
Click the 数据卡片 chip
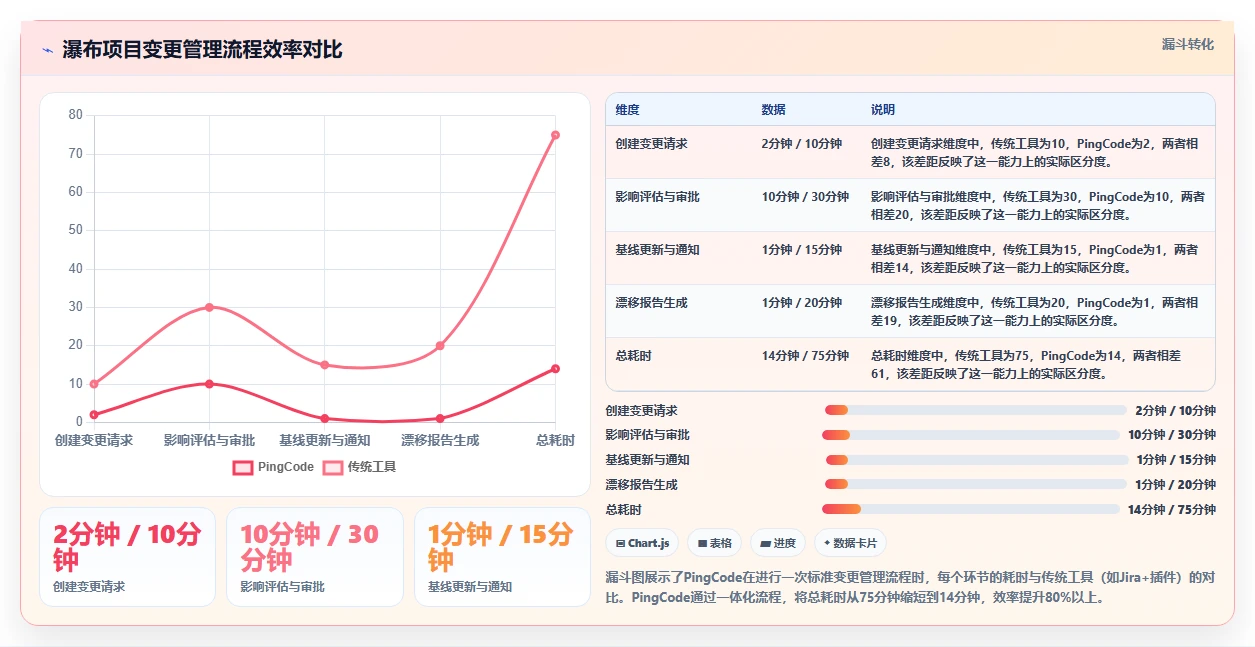(x=850, y=543)
